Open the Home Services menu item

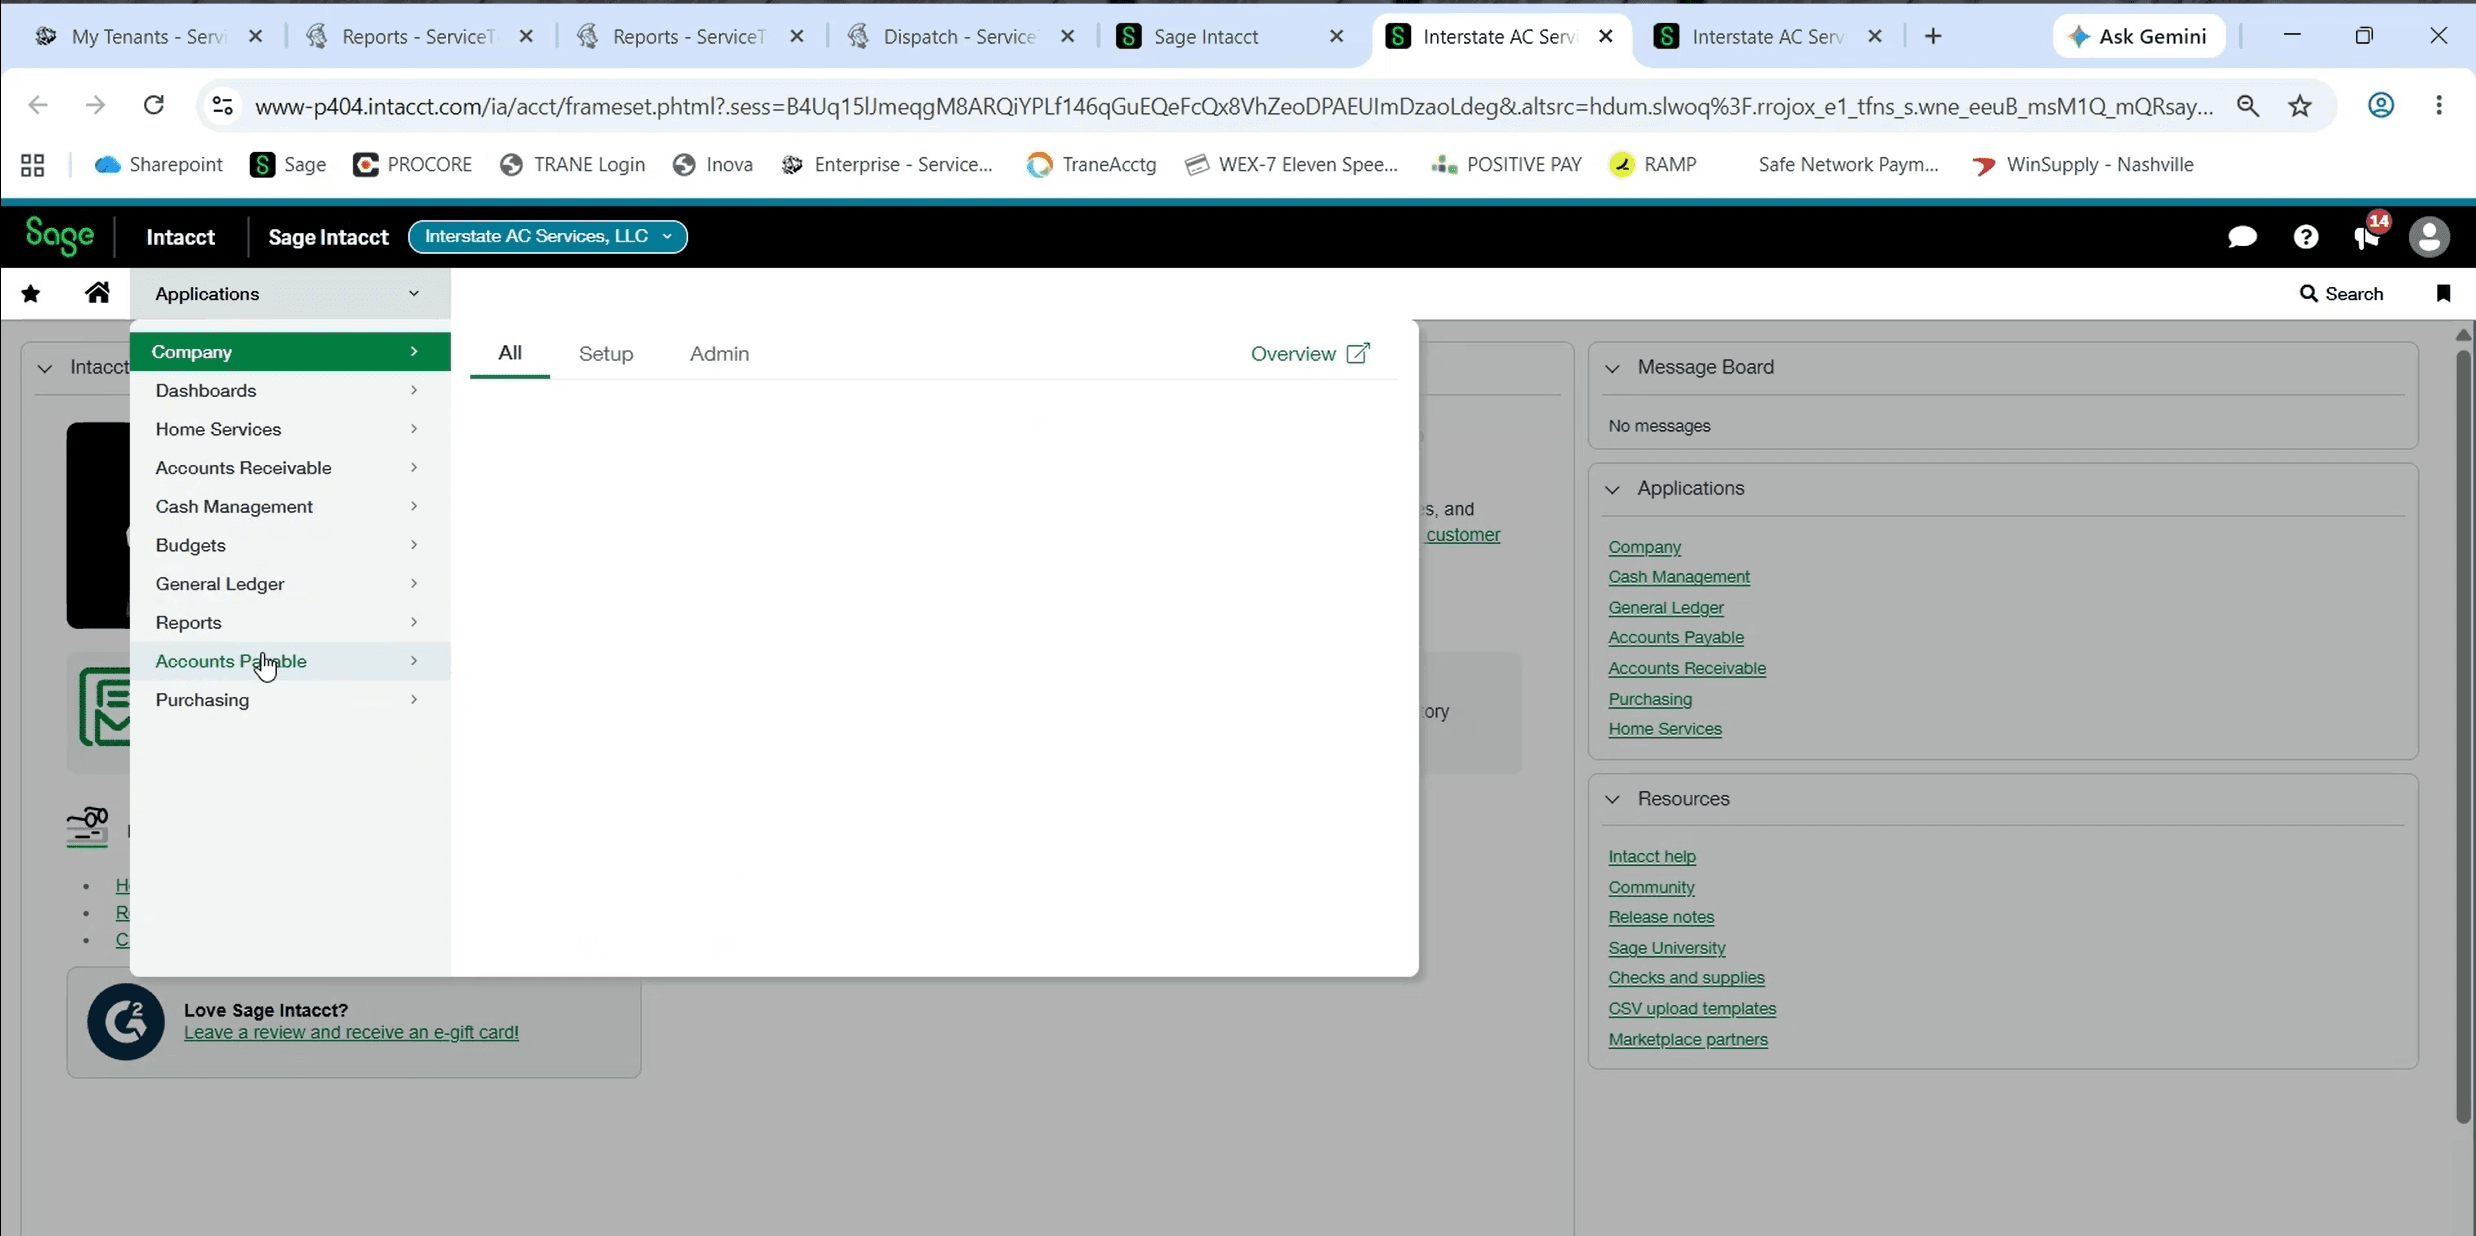tap(290, 429)
